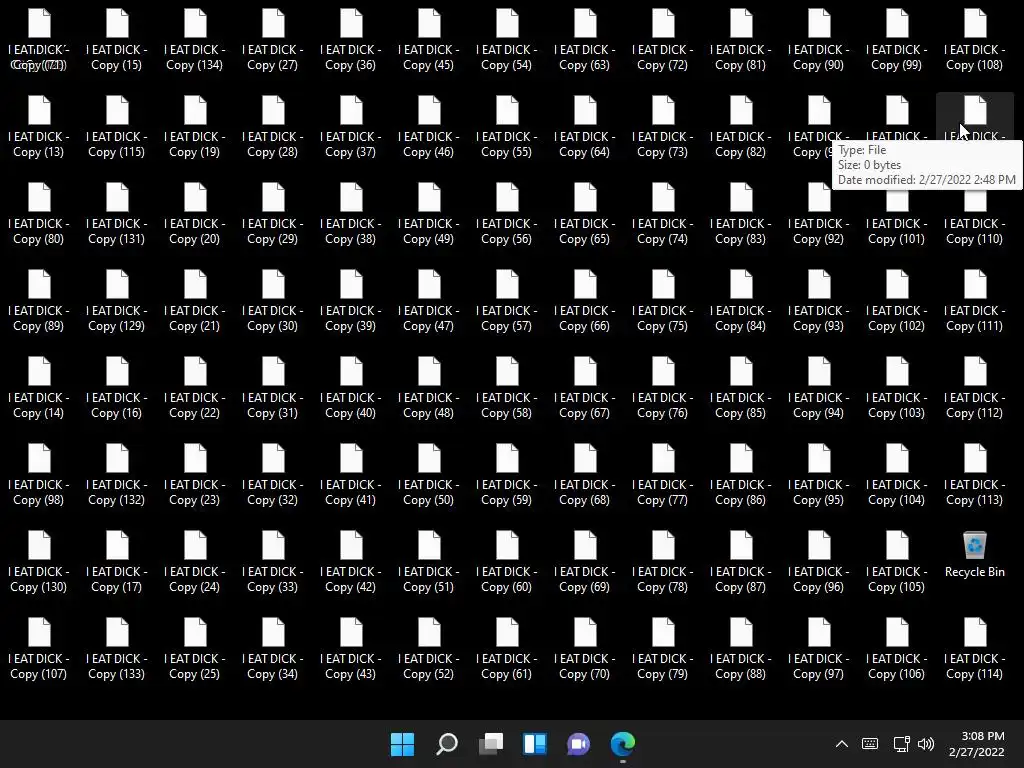Select the file labeled Copy (108)

(x=974, y=39)
